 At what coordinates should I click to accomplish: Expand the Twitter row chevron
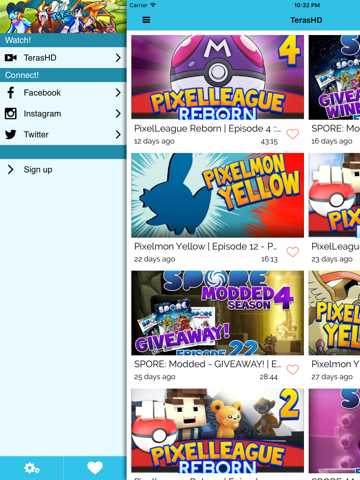118,134
